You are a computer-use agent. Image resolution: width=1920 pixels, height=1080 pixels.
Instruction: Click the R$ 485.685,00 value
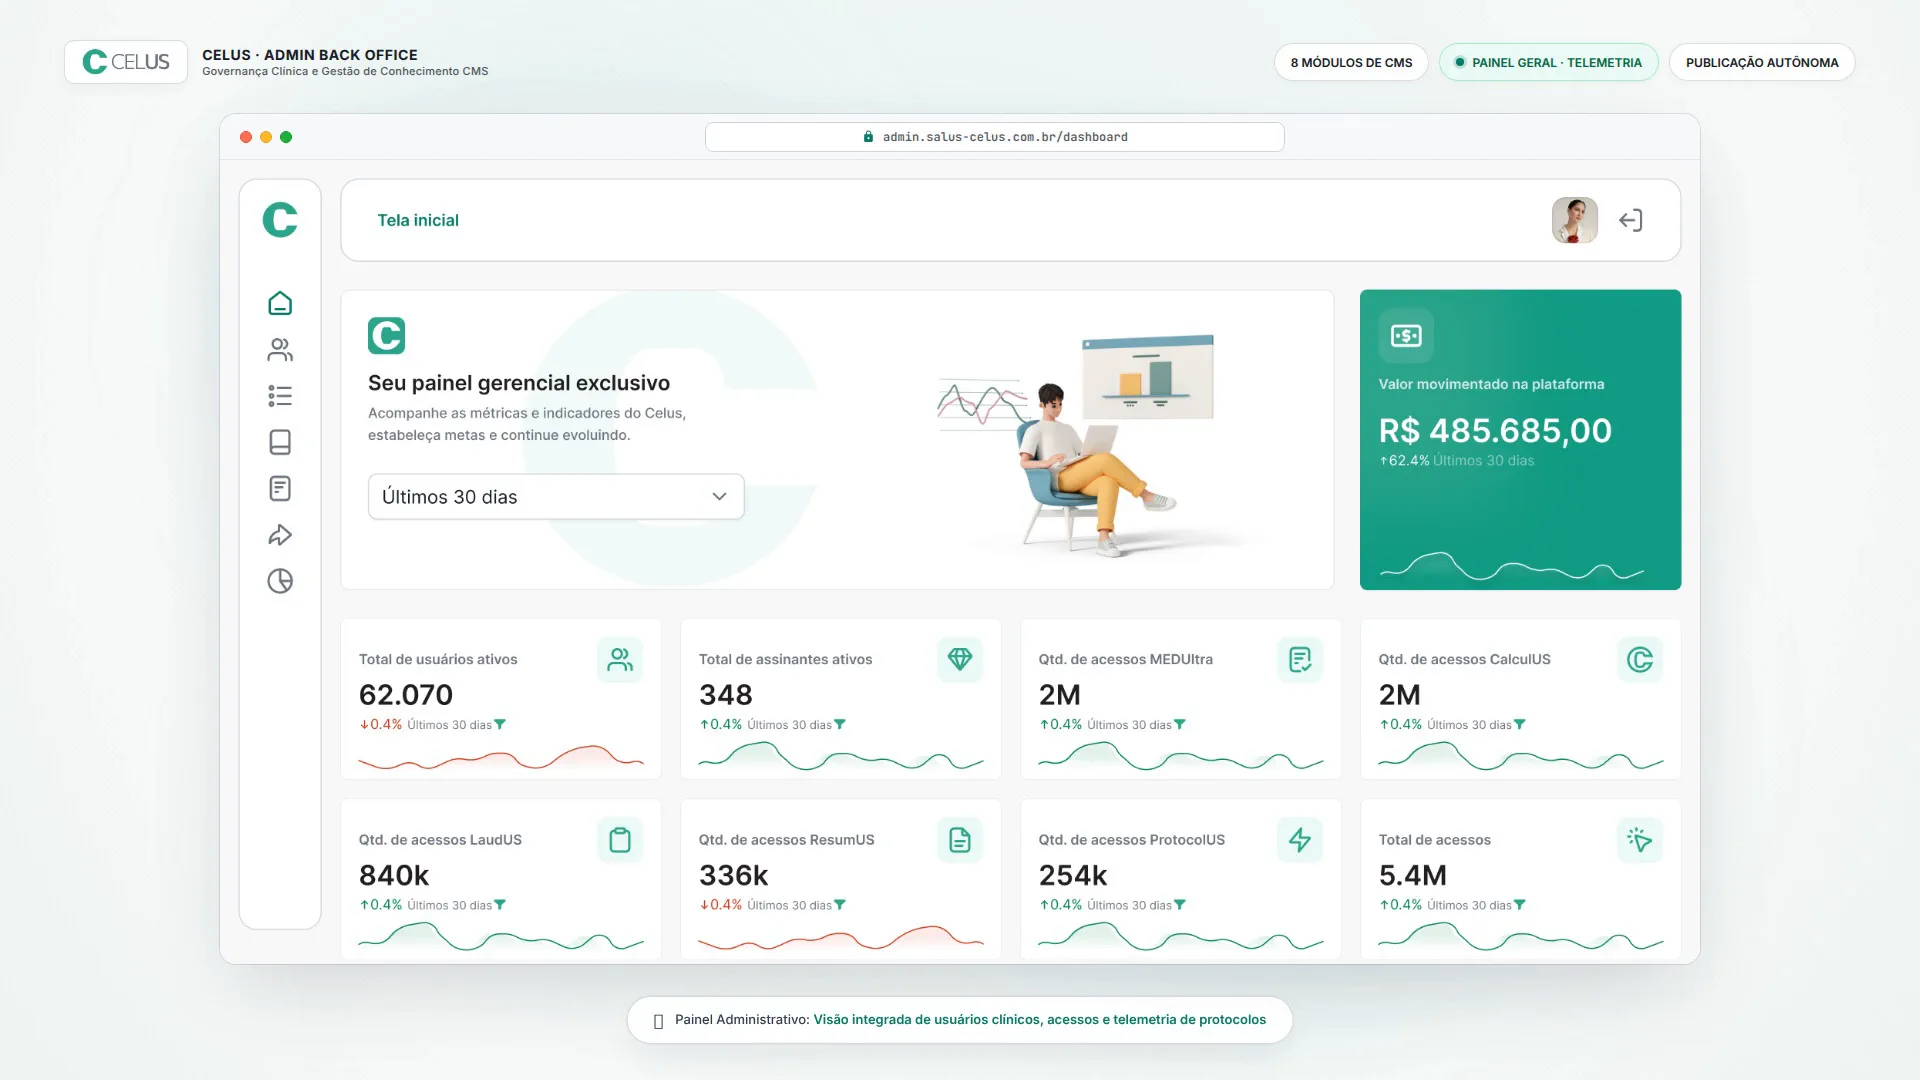coord(1495,431)
